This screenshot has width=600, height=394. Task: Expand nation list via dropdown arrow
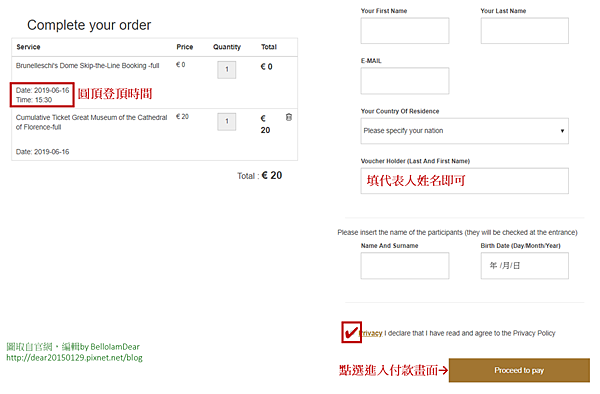562,131
